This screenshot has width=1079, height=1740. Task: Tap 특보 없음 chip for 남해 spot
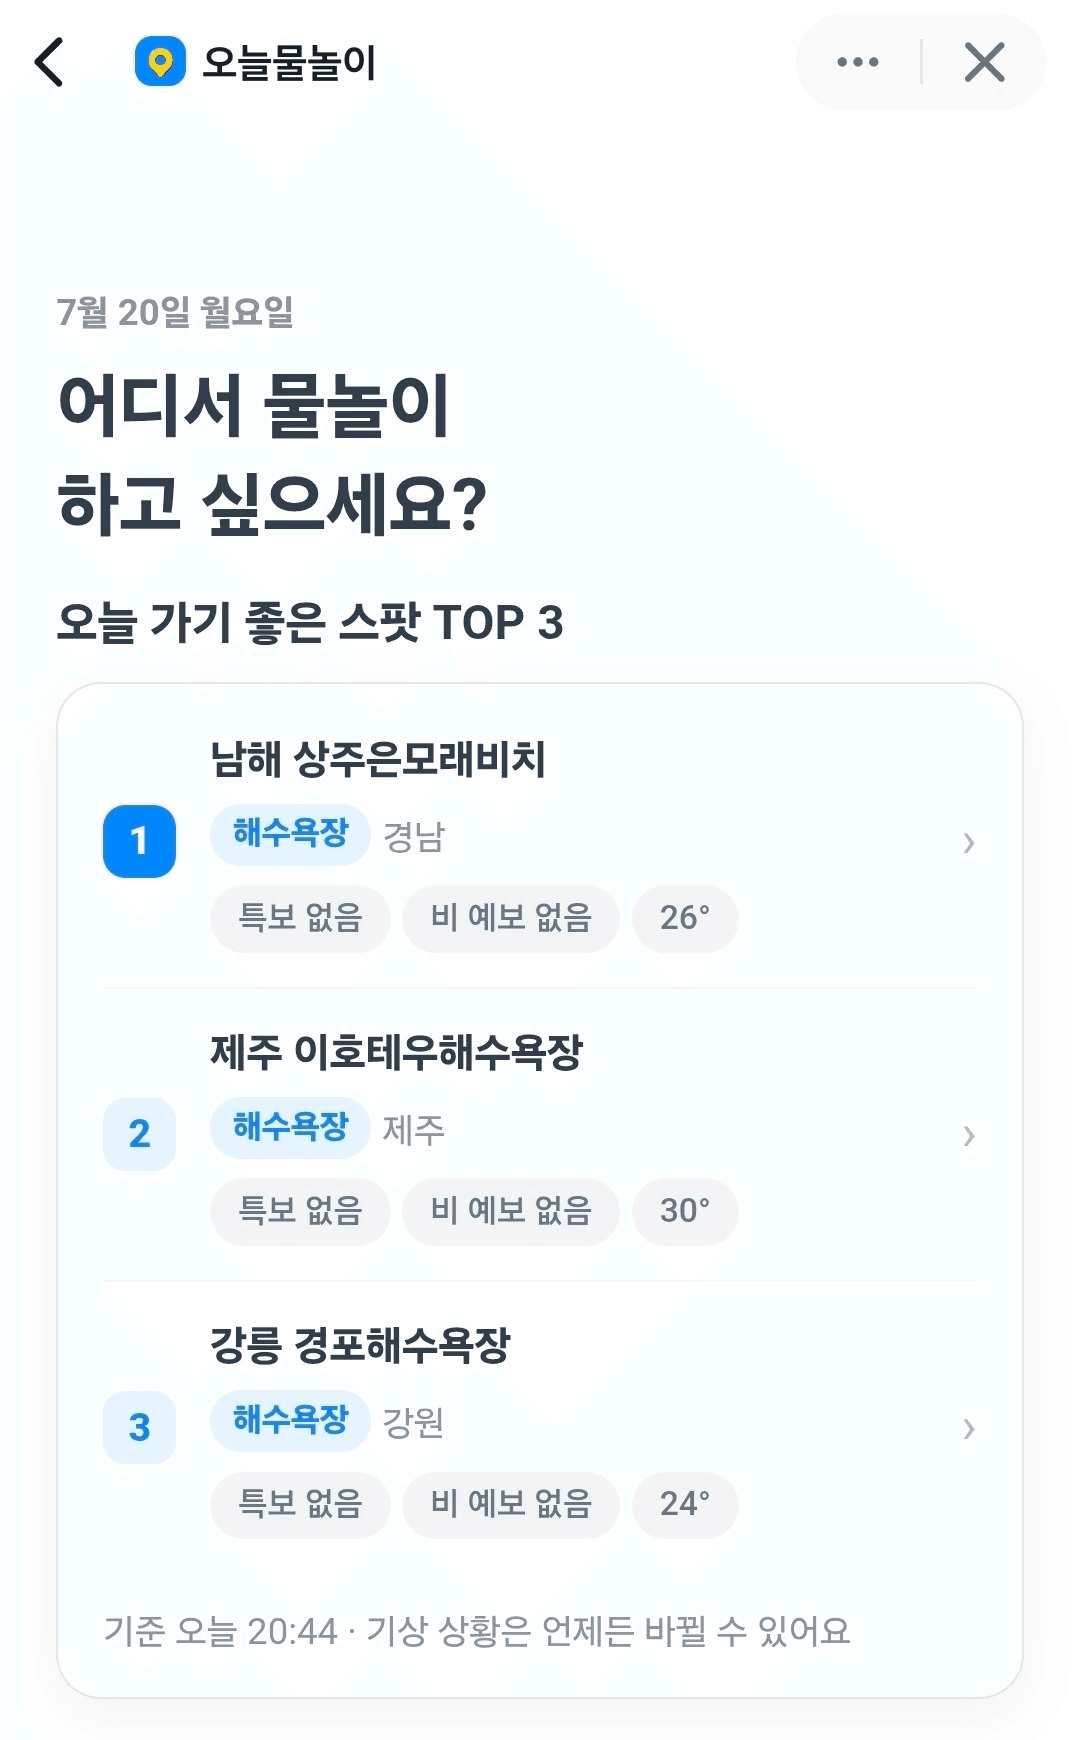(x=300, y=918)
